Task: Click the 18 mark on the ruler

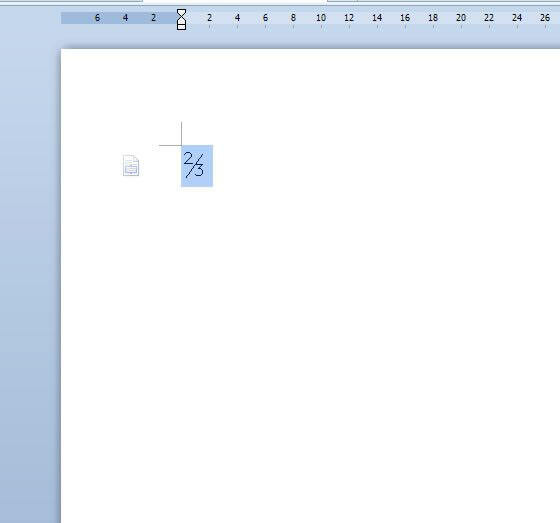Action: pyautogui.click(x=433, y=18)
